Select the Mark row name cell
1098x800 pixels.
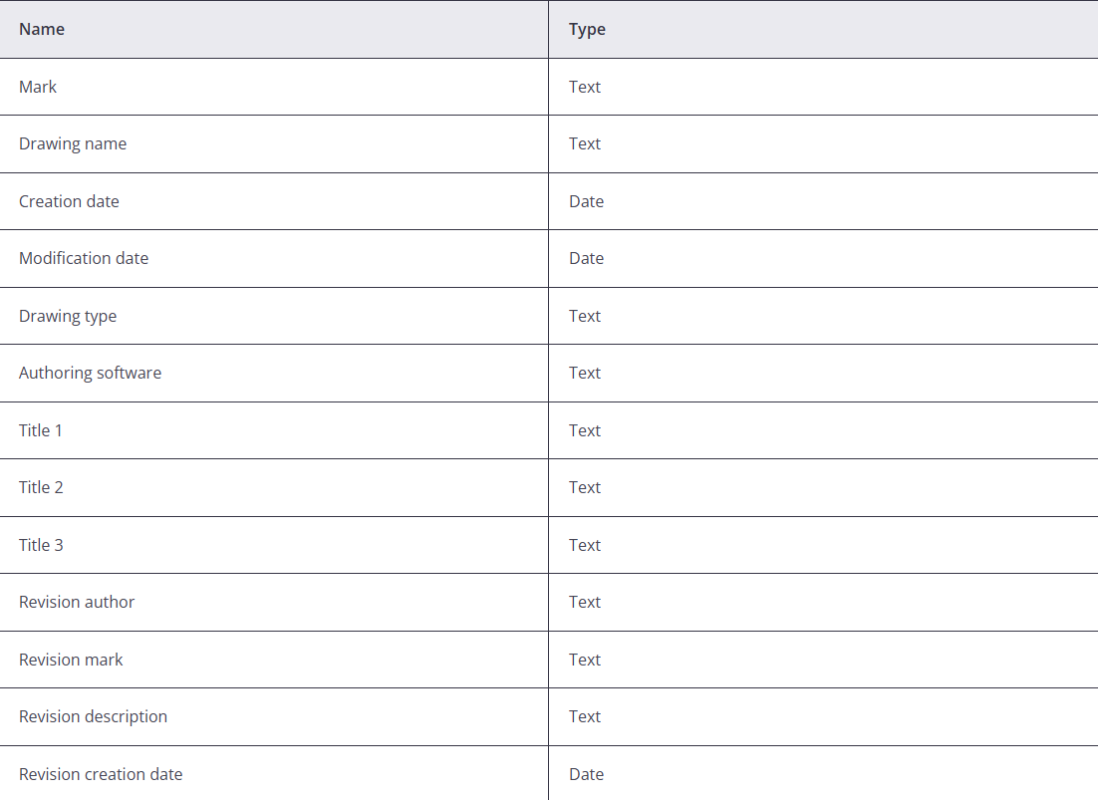coord(38,87)
